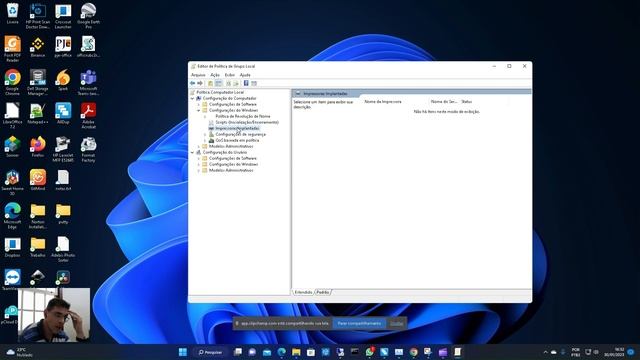Open Chrome from the taskbar
The height and width of the screenshot is (360, 640).
point(413,352)
